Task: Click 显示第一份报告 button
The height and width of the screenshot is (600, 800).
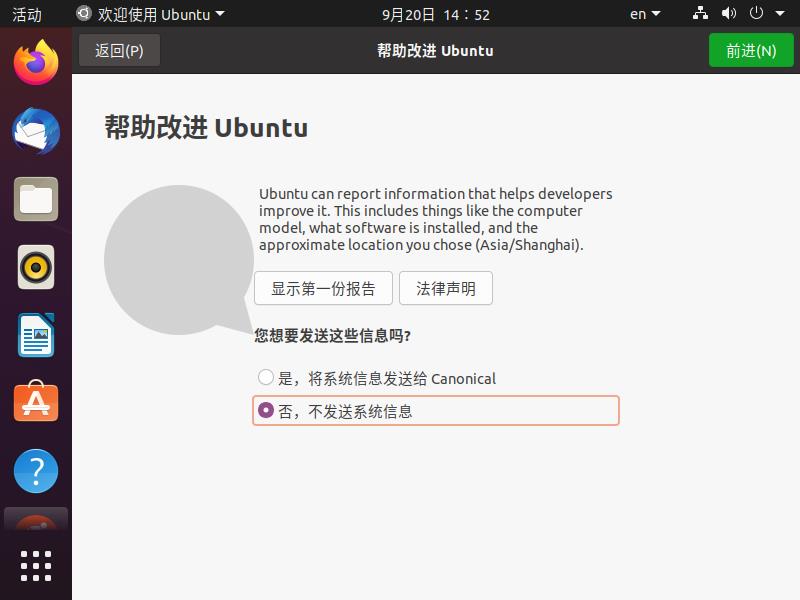Action: click(323, 288)
